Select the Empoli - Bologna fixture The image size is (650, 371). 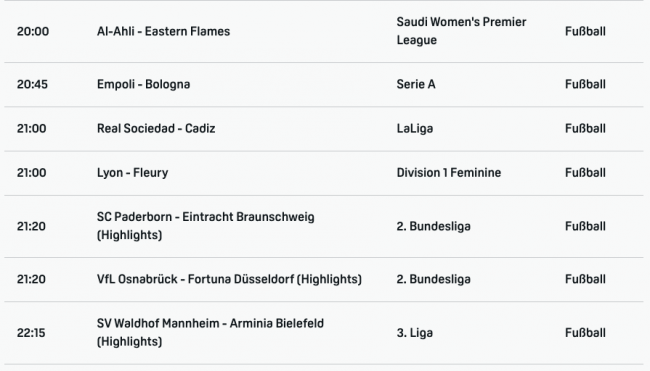coord(143,85)
